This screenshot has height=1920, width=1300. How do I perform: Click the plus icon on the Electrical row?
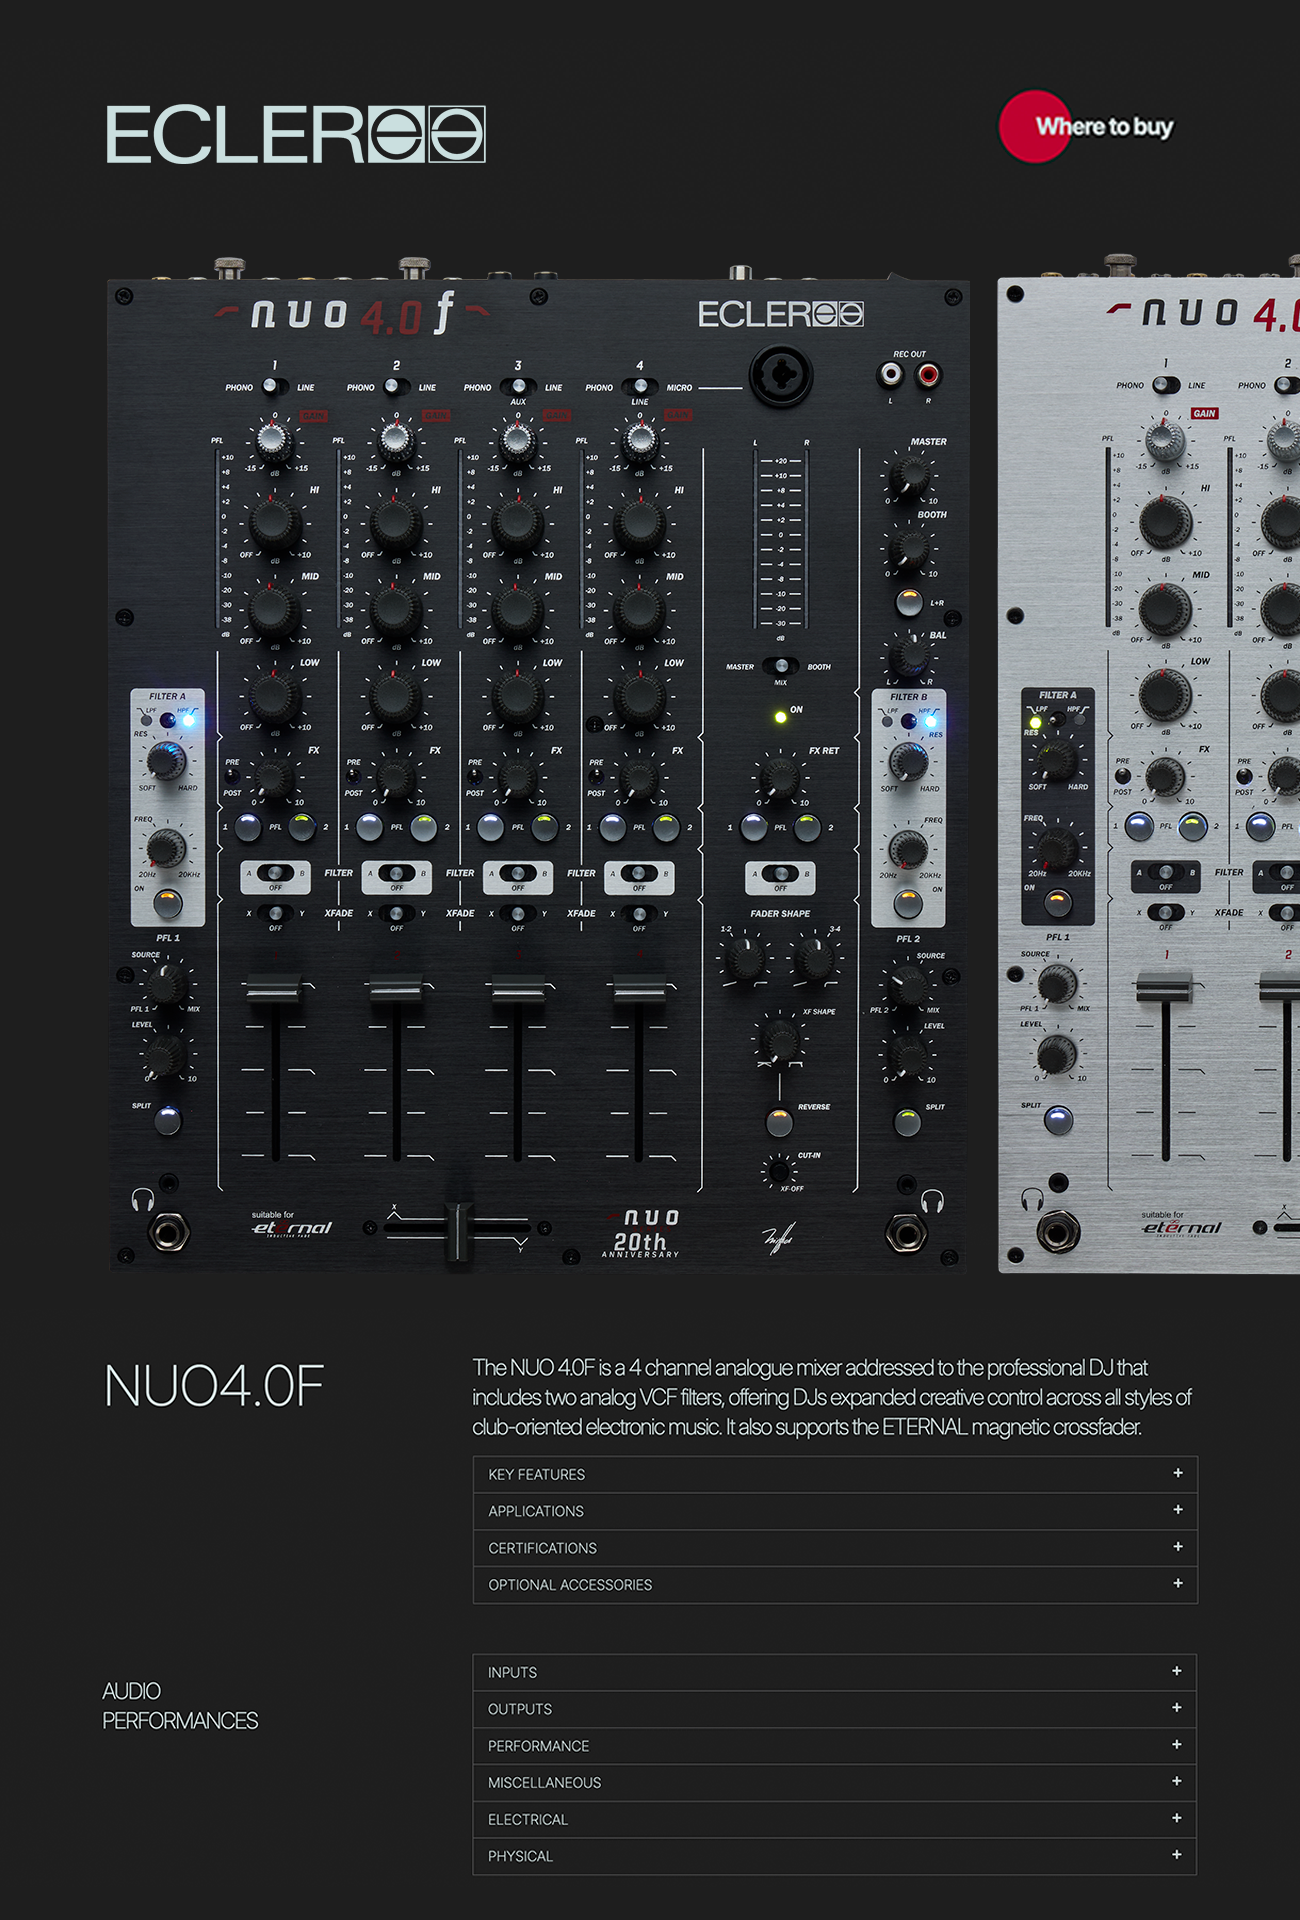click(1176, 1818)
